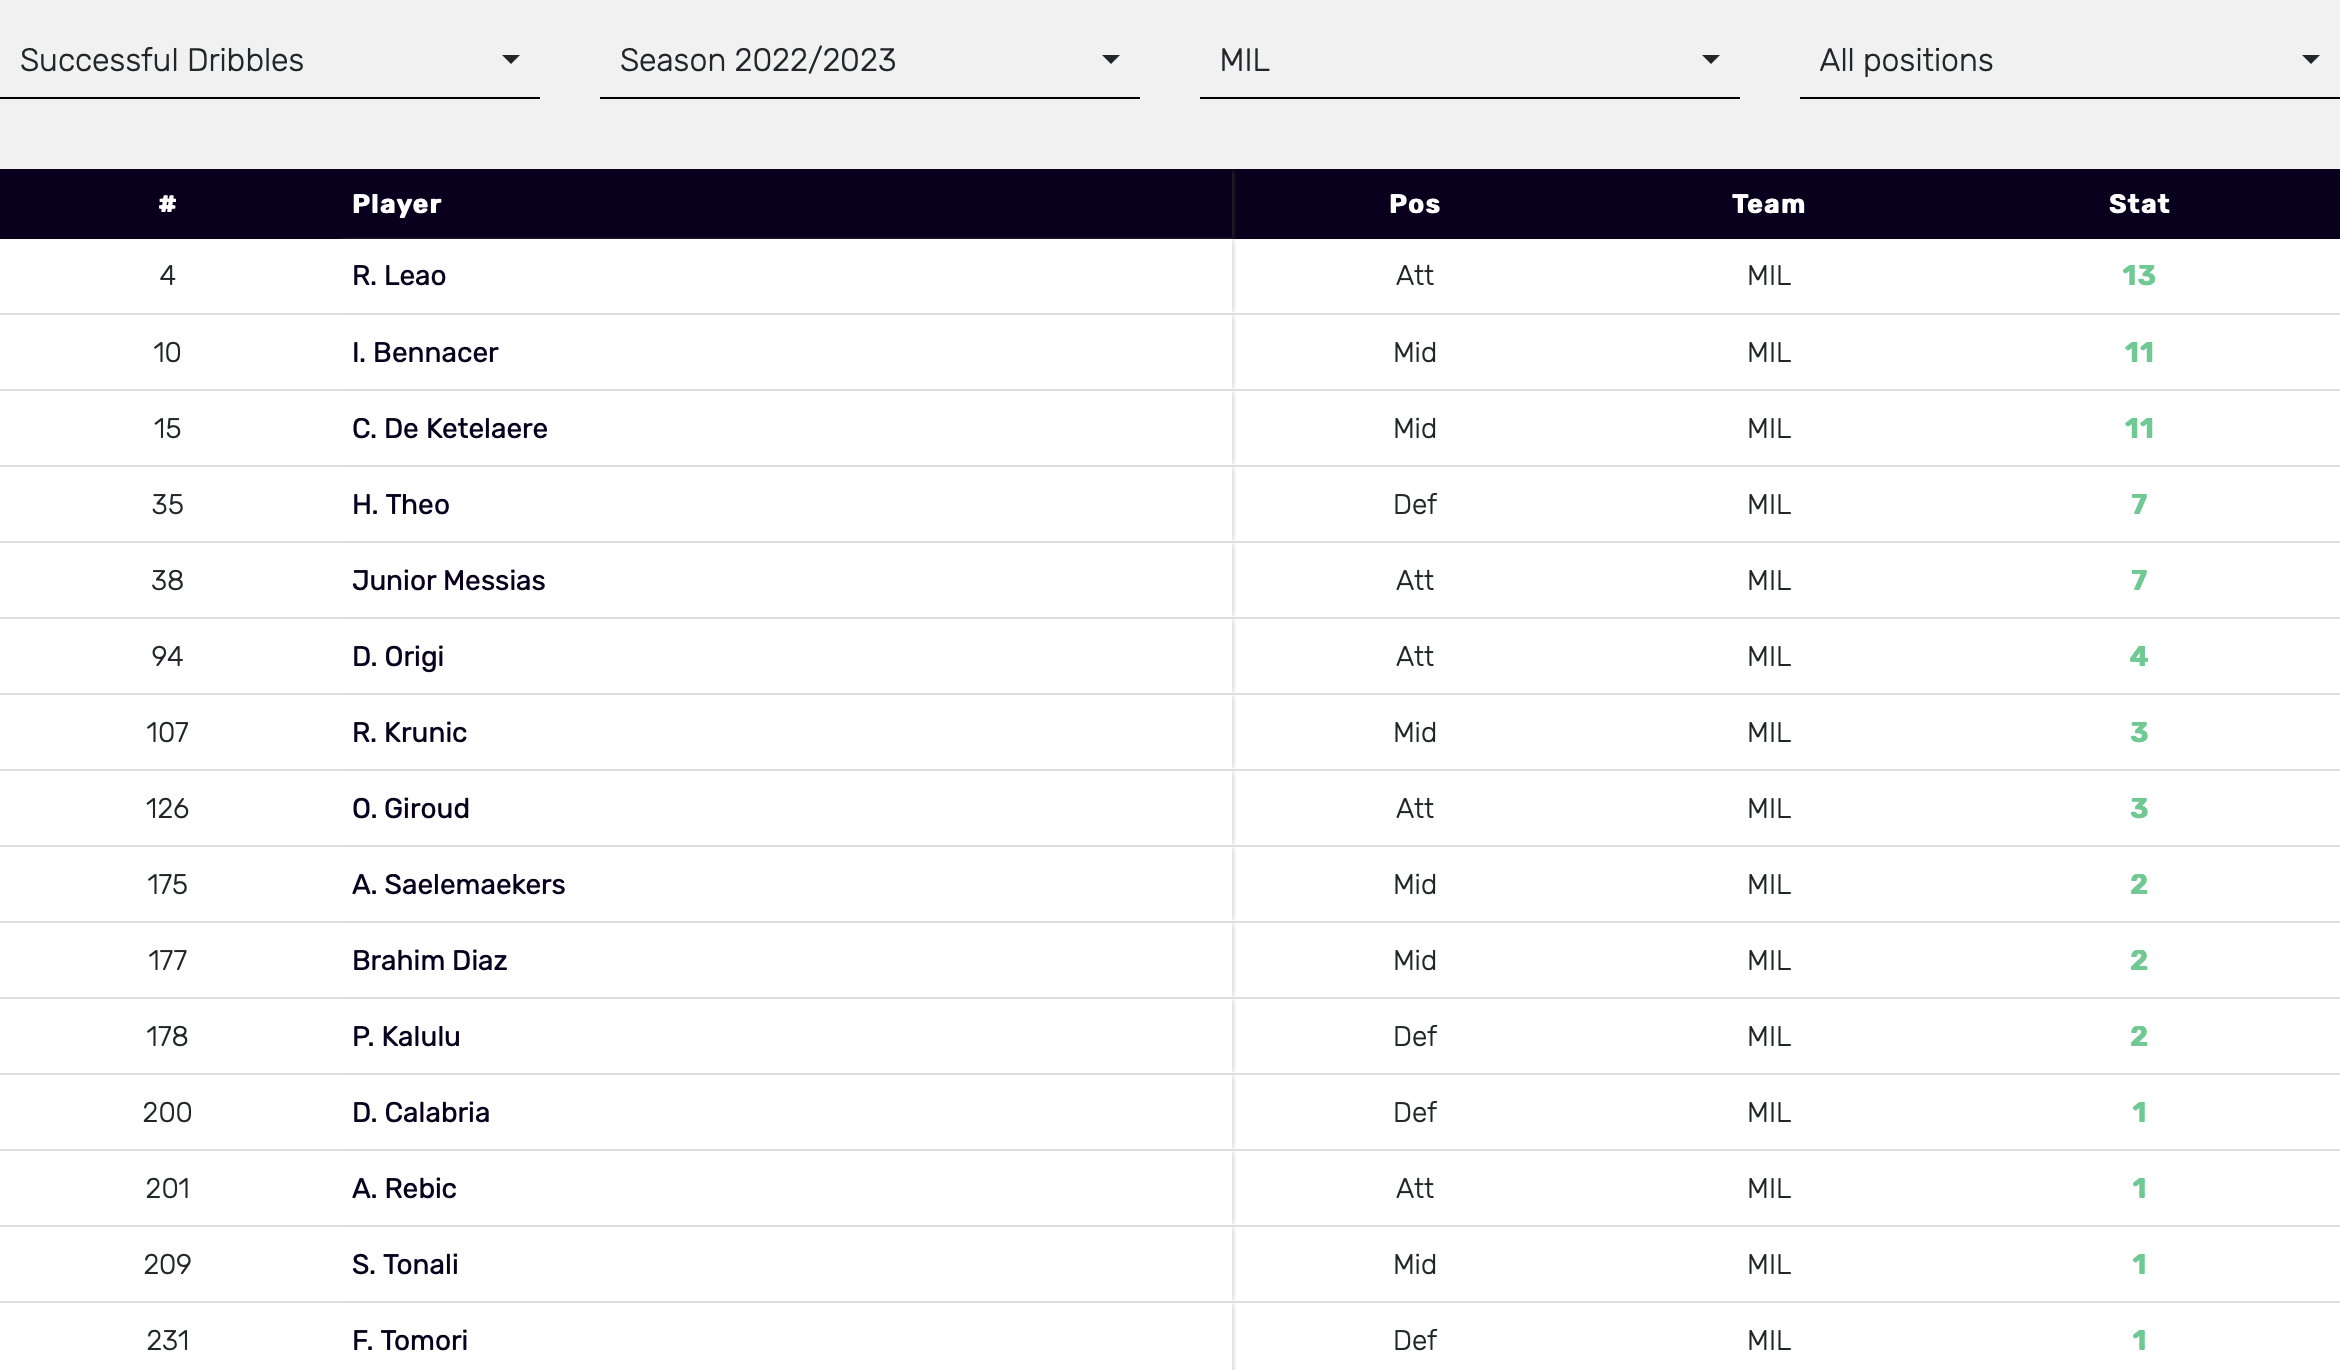Click stat value 3 for O. Giroud
Viewport: 2340px width, 1370px height.
tap(2139, 808)
